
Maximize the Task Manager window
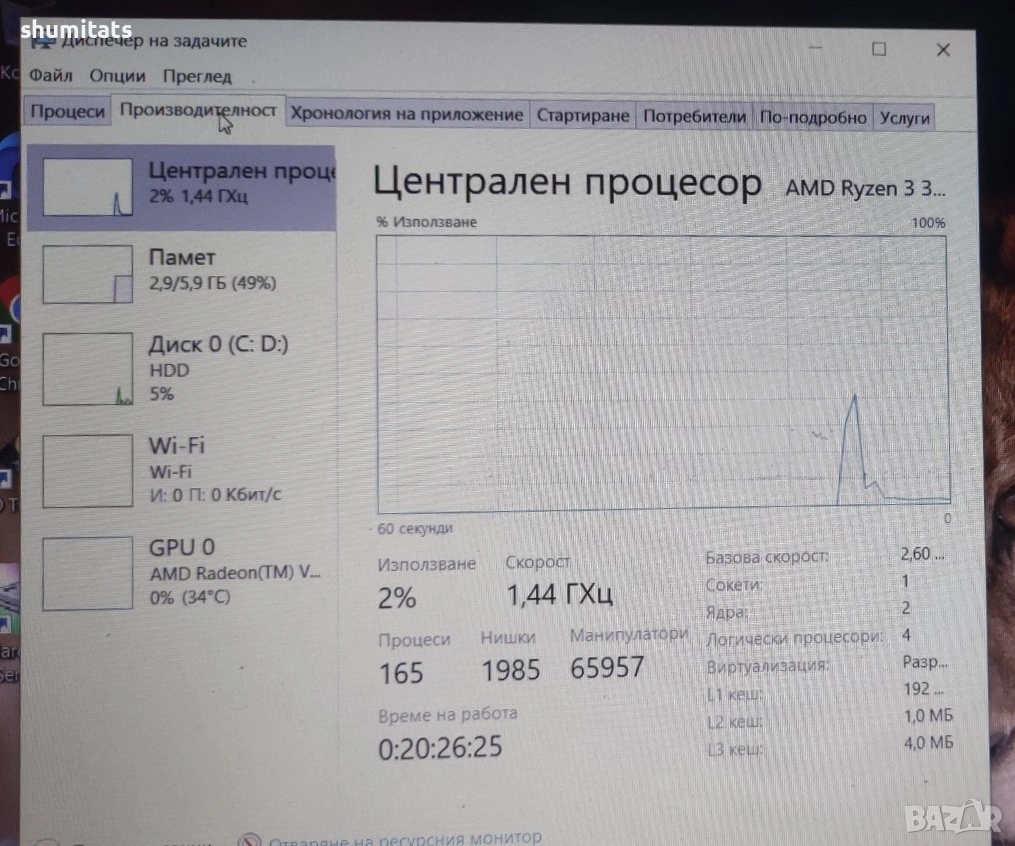878,49
